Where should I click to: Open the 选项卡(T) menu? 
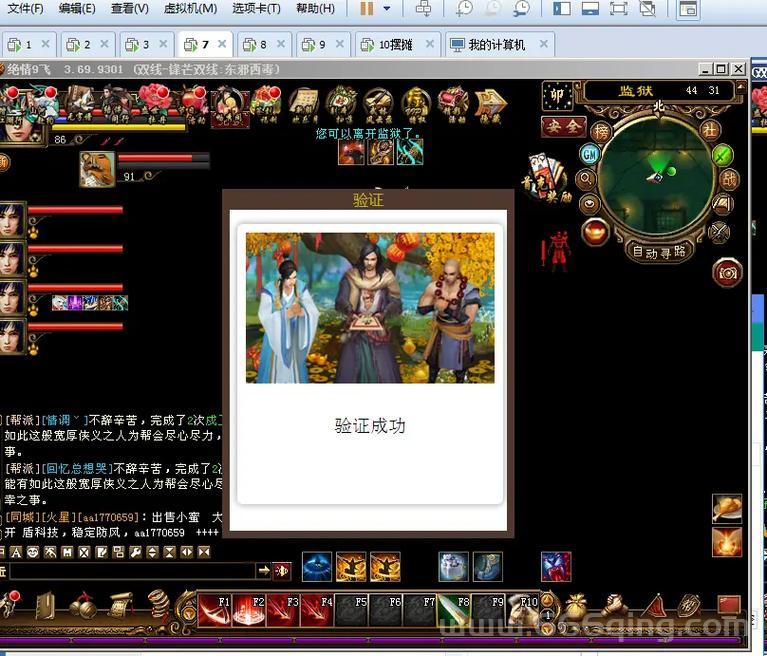(256, 8)
